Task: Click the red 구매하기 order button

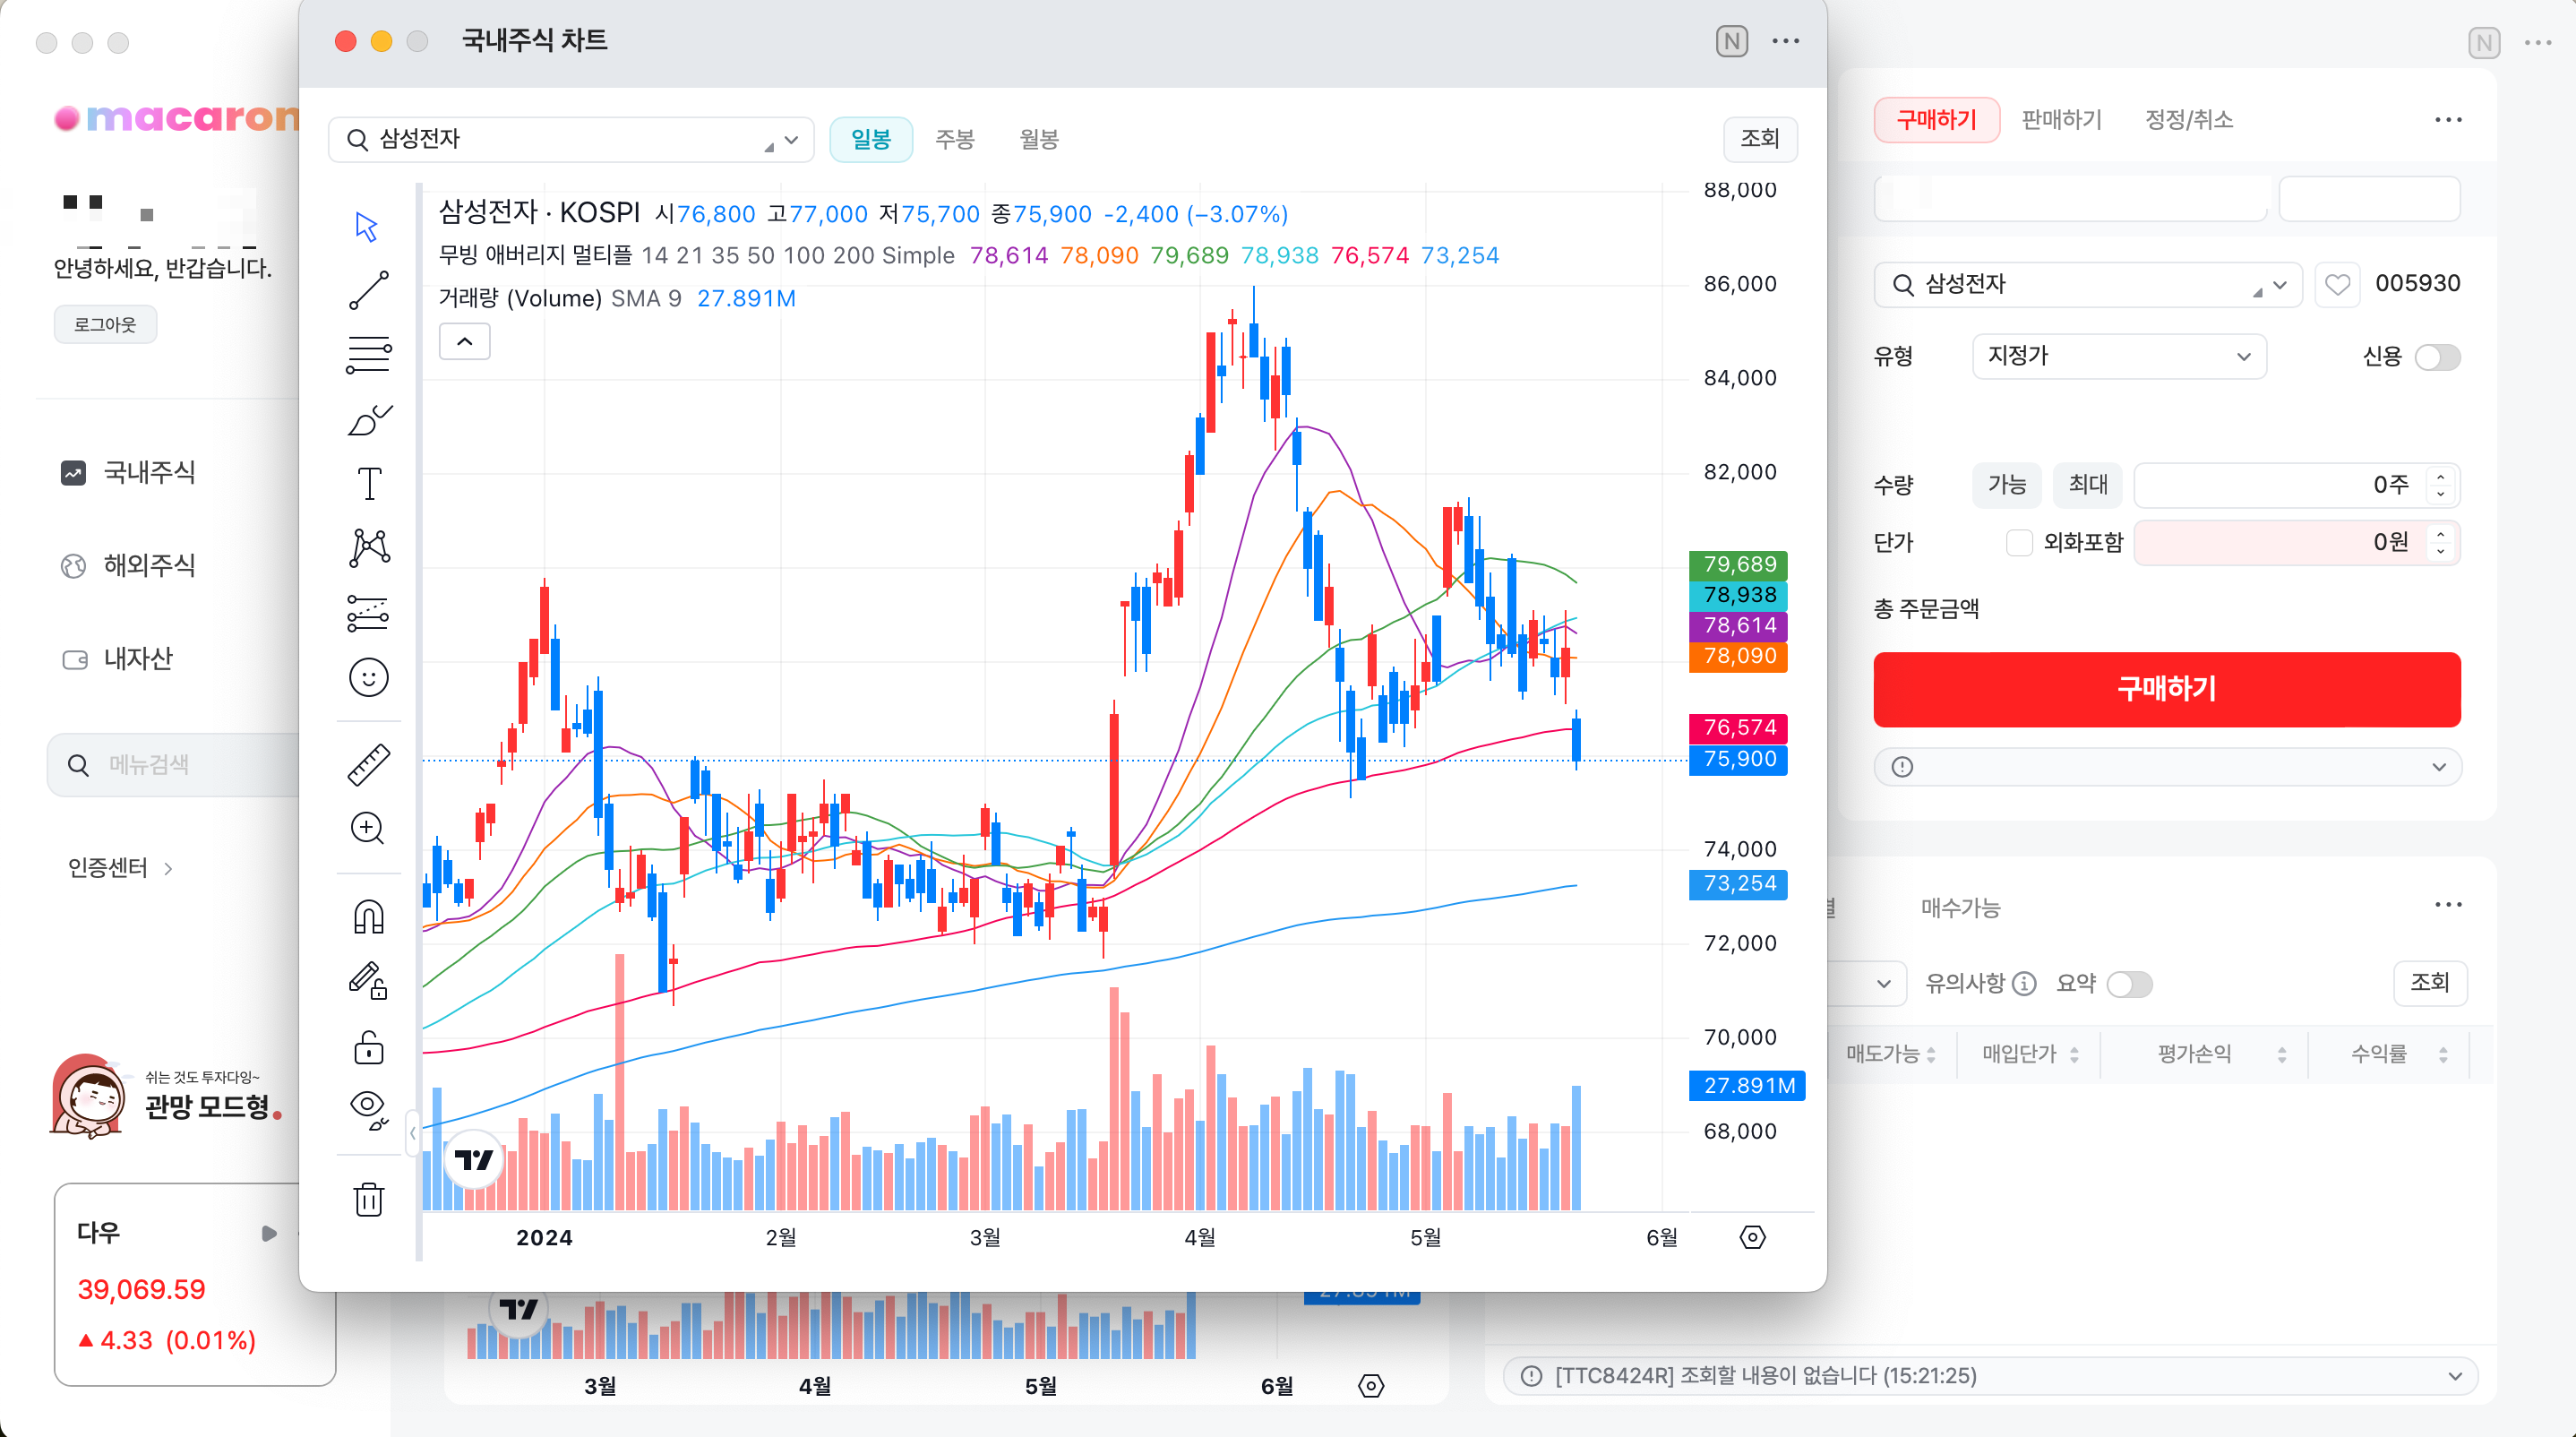Action: coord(2166,689)
